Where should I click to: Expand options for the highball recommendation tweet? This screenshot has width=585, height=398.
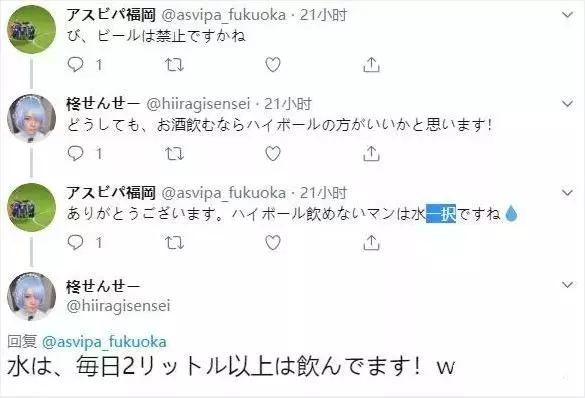coord(567,103)
